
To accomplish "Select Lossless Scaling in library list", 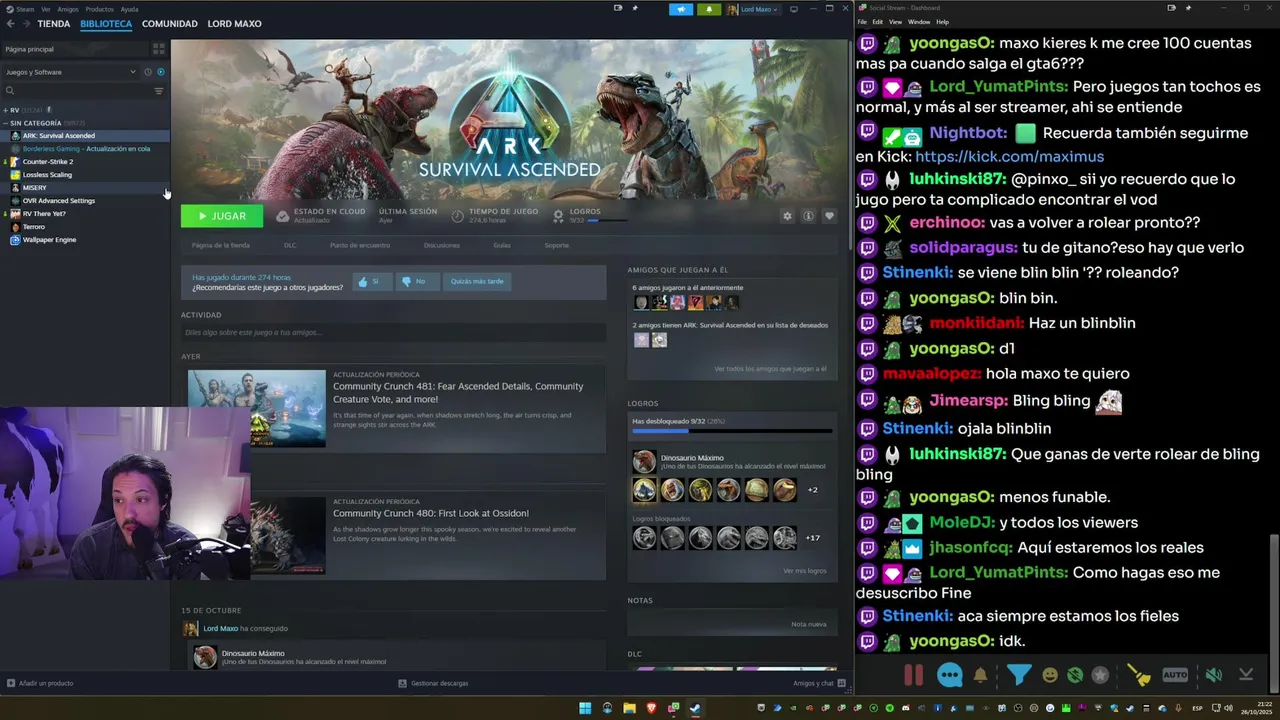I will pos(47,174).
